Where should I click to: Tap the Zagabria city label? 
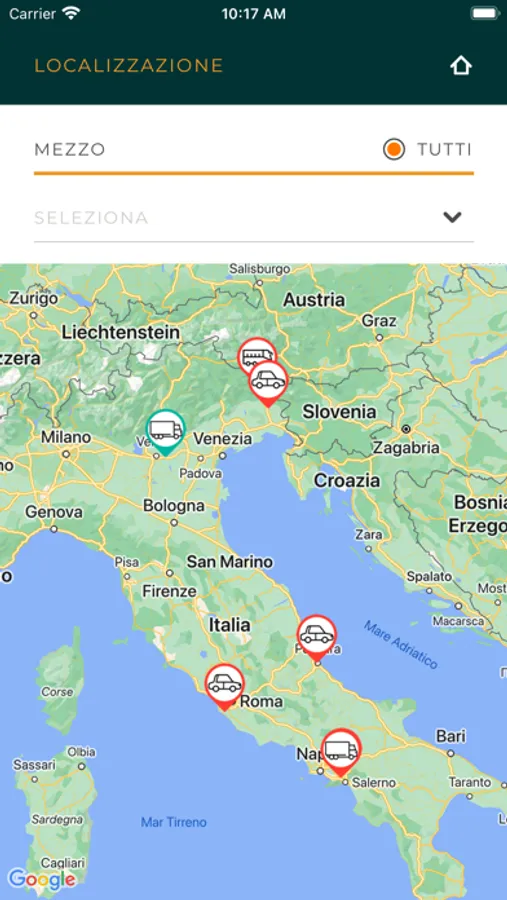click(406, 448)
